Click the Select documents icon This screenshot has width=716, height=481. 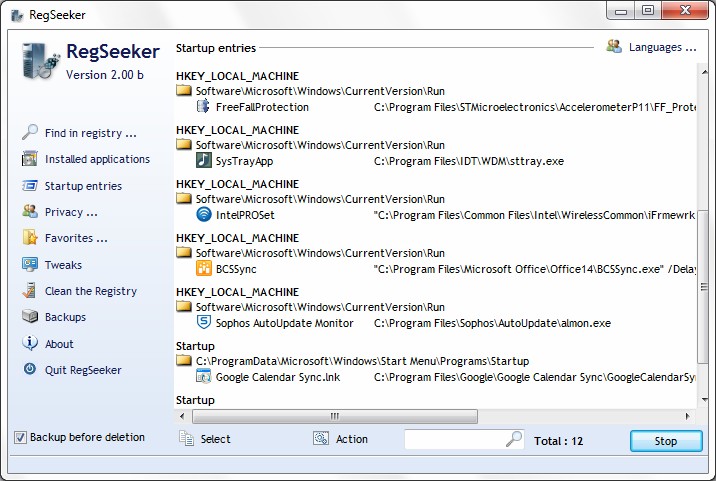[186, 439]
